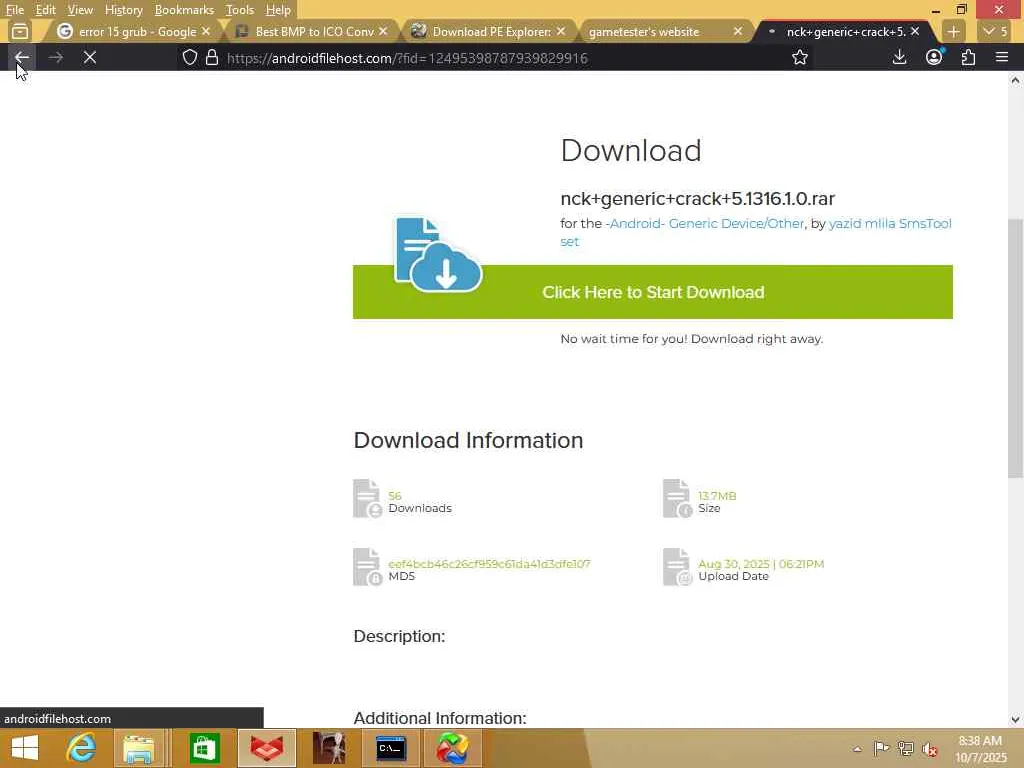The image size is (1024, 768).
Task: Click the page vertical scrollbar thumb
Action: [1015, 349]
